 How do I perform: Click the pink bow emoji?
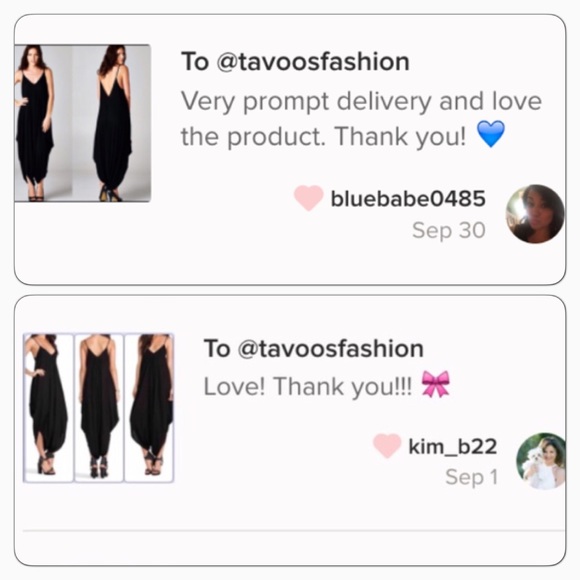[x=436, y=384]
